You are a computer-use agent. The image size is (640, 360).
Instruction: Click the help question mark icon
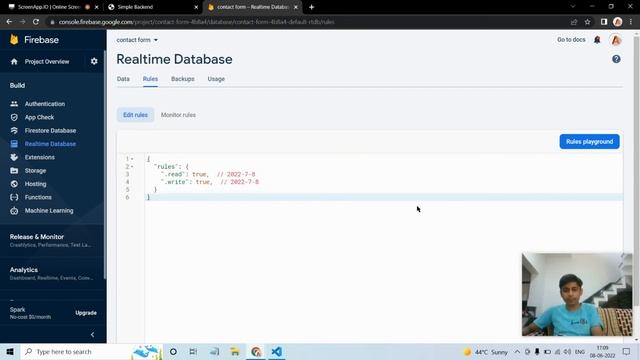pos(616,59)
